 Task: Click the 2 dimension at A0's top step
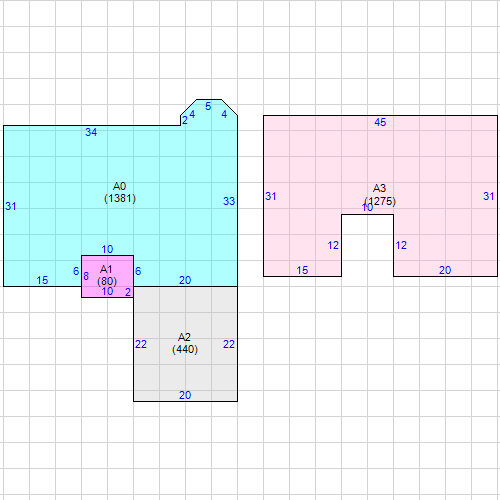click(x=185, y=120)
